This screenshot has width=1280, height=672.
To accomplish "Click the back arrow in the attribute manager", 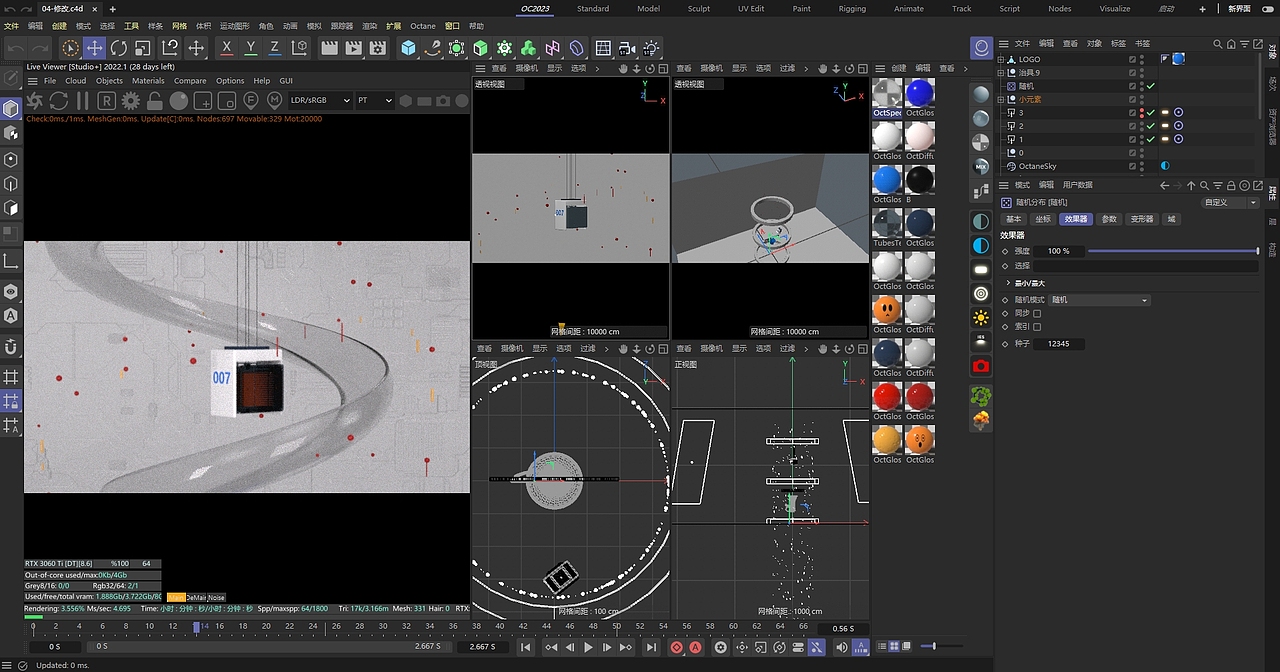I will click(1163, 185).
